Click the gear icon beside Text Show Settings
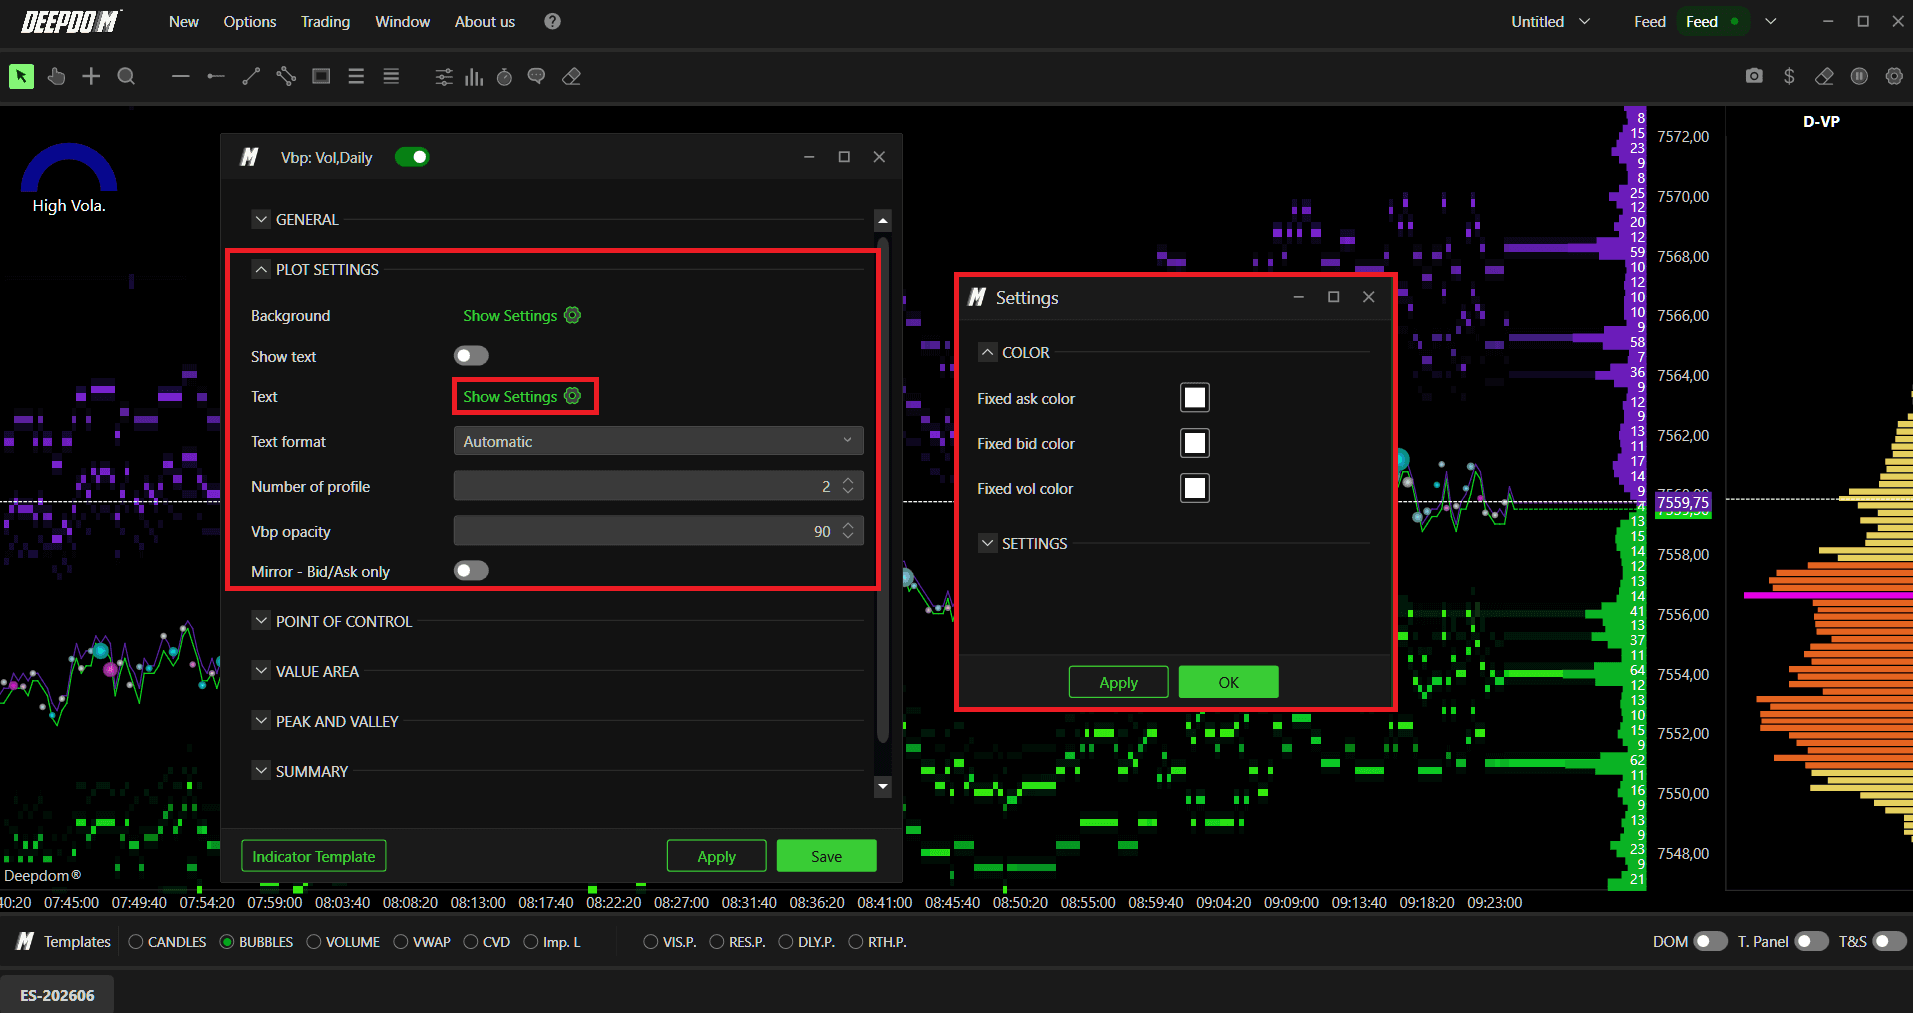Image resolution: width=1913 pixels, height=1013 pixels. [x=572, y=396]
